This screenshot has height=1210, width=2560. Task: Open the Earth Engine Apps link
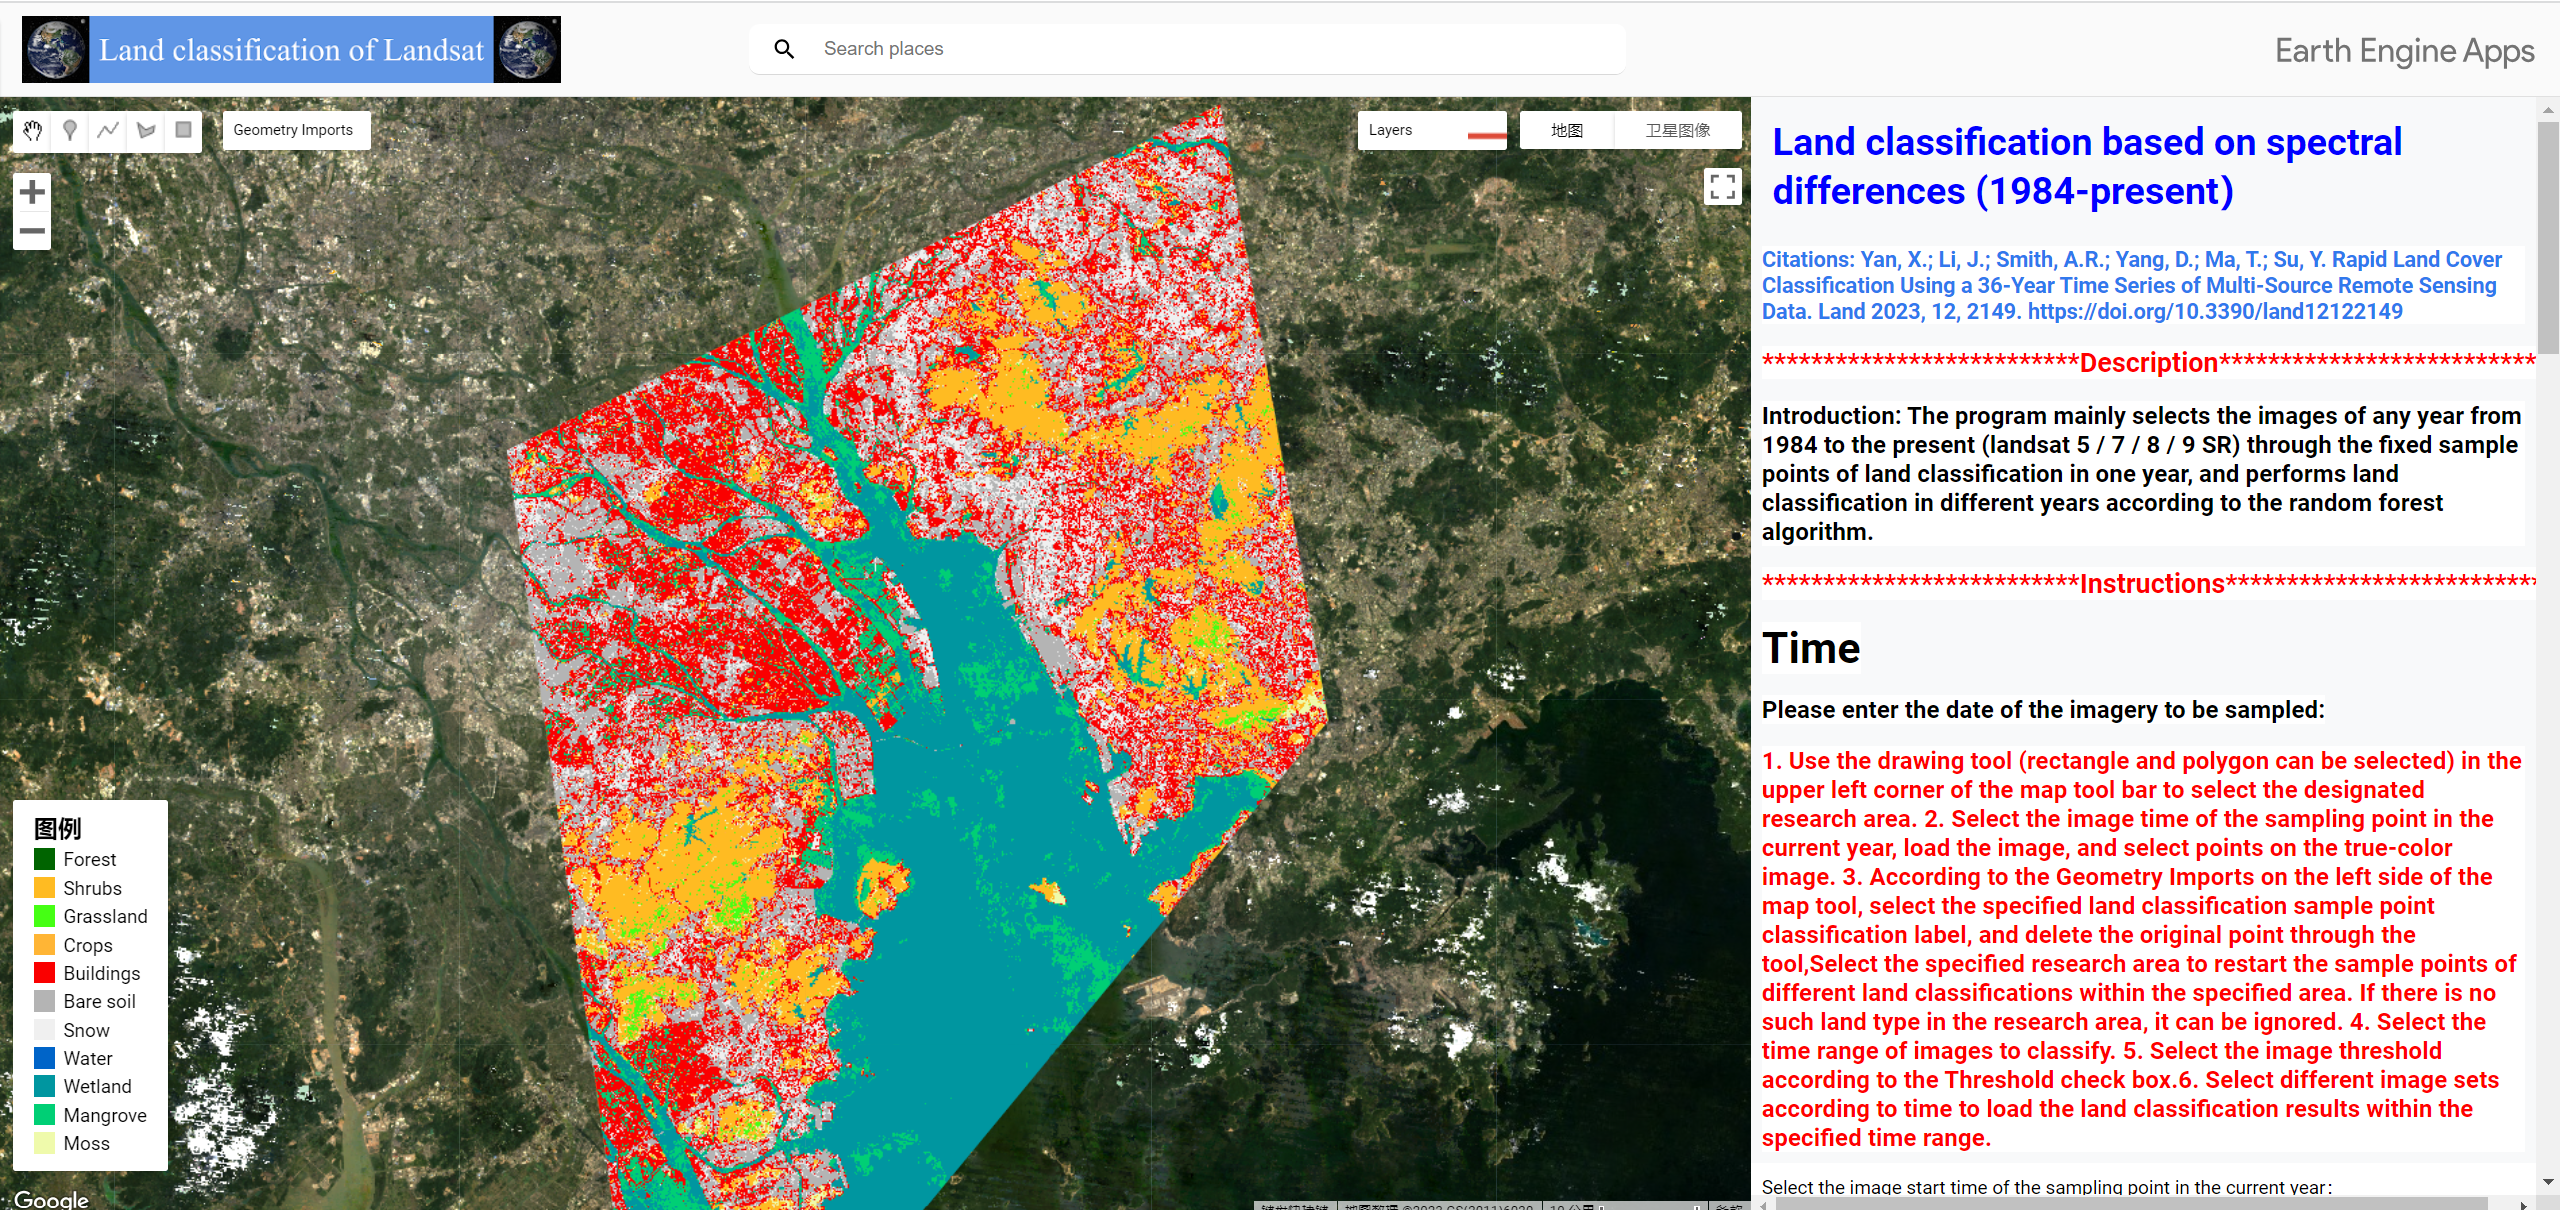click(2404, 51)
